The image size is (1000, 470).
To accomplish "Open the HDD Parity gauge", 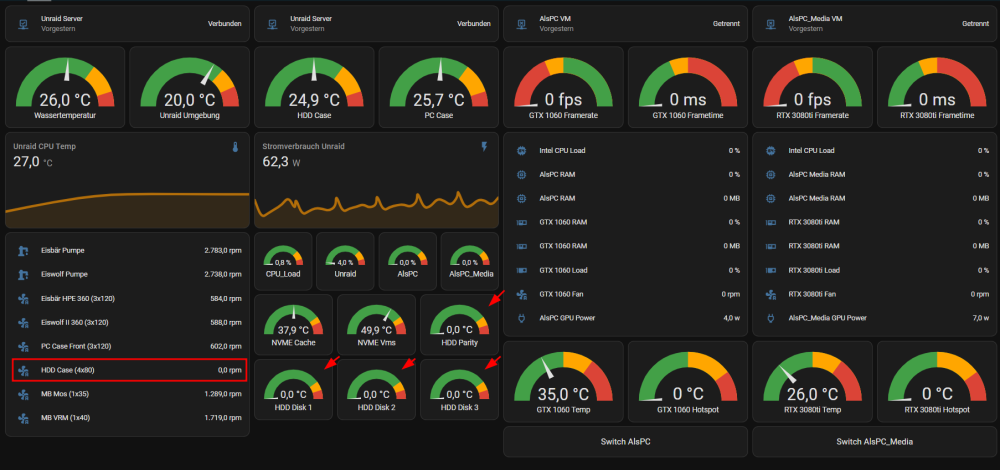I will (x=459, y=324).
